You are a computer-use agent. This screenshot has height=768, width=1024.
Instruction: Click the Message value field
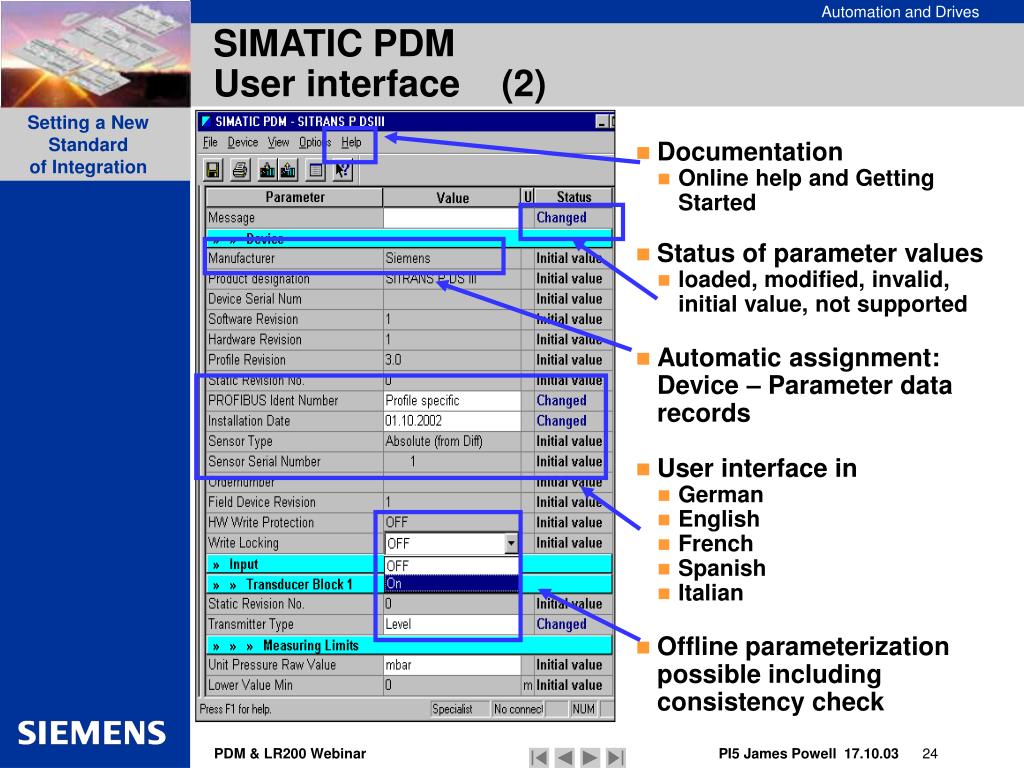[451, 217]
